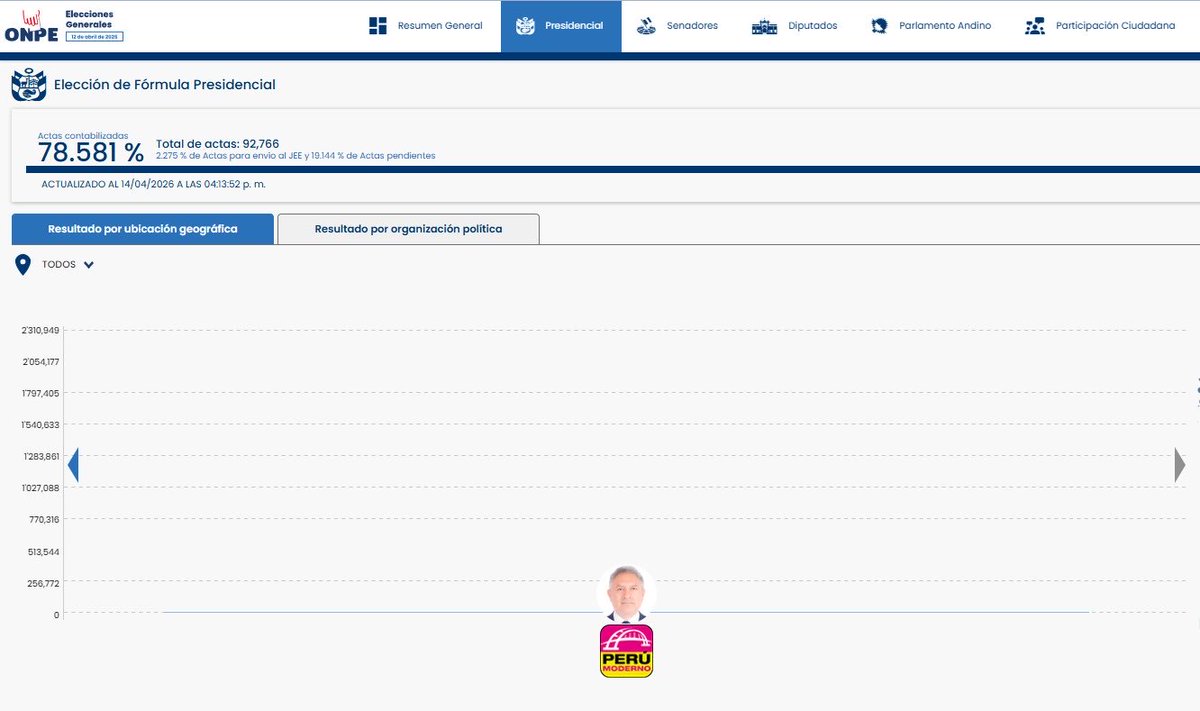This screenshot has height=711, width=1200.
Task: Click the 1'283,861 axis label
Action: [x=40, y=456]
